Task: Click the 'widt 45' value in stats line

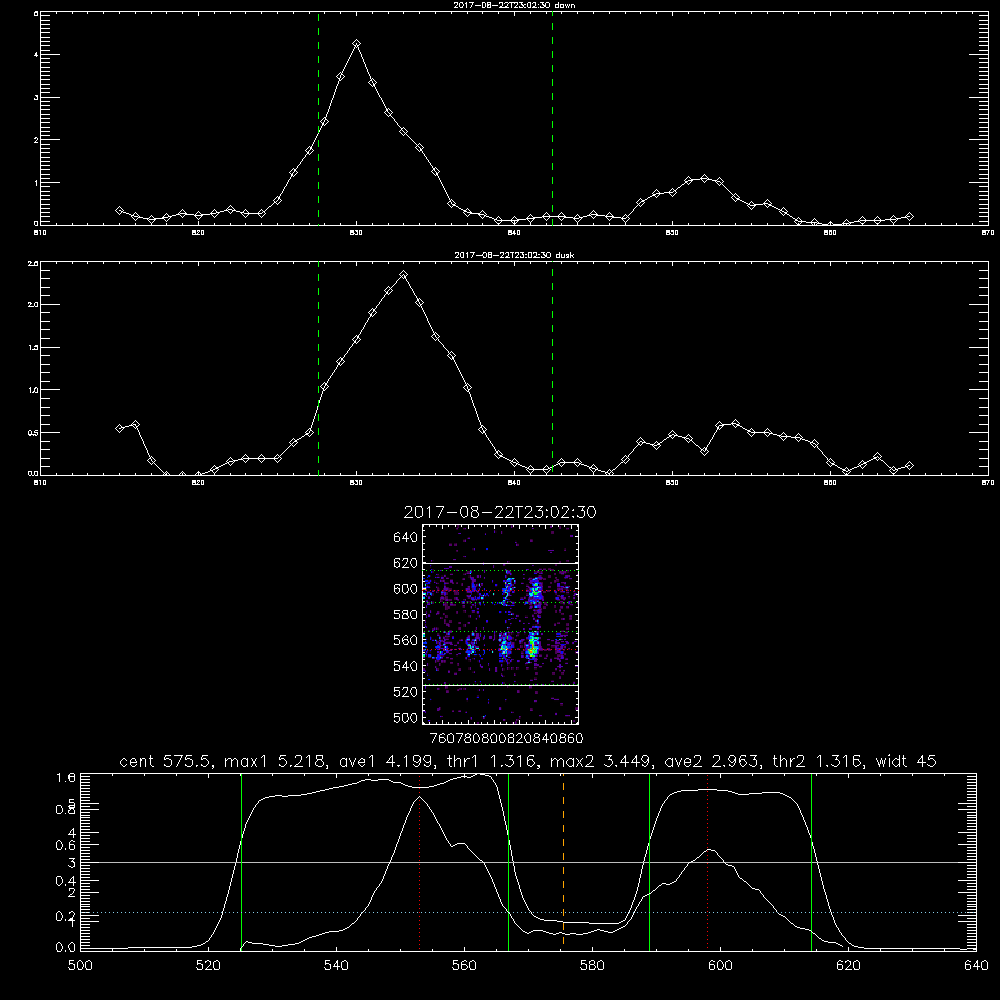Action: (x=906, y=761)
